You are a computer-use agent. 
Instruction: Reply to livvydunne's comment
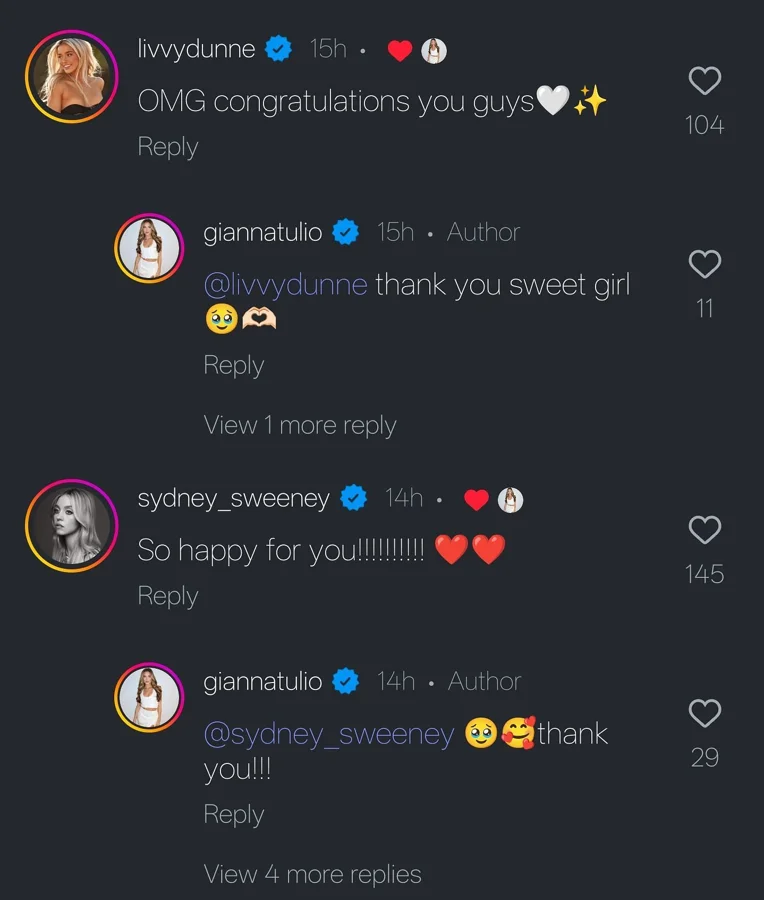tap(168, 147)
